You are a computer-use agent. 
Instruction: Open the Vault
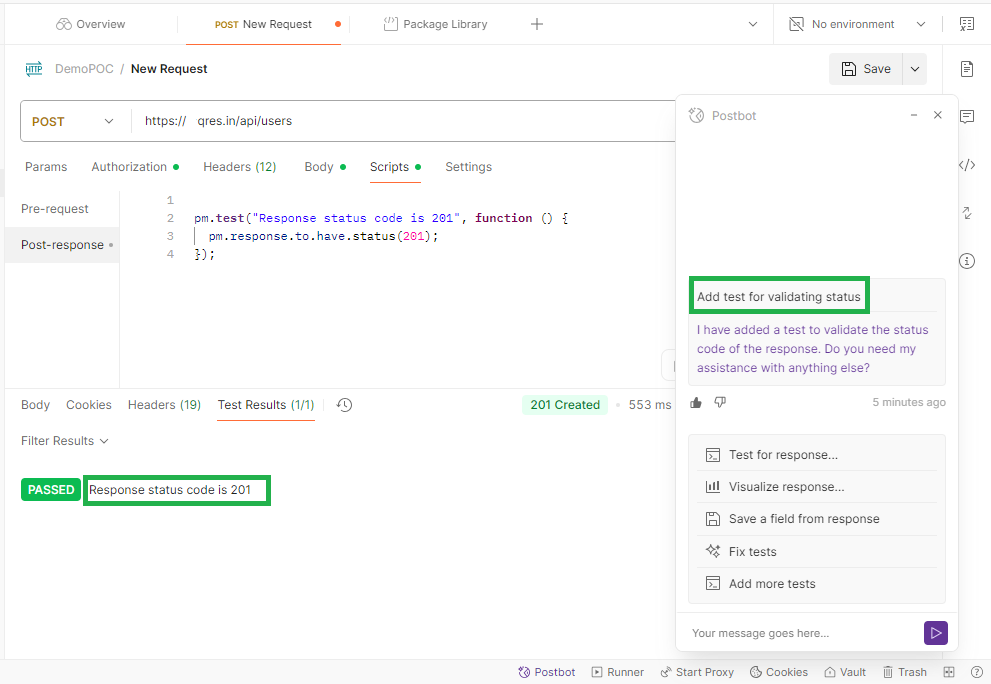pos(844,671)
